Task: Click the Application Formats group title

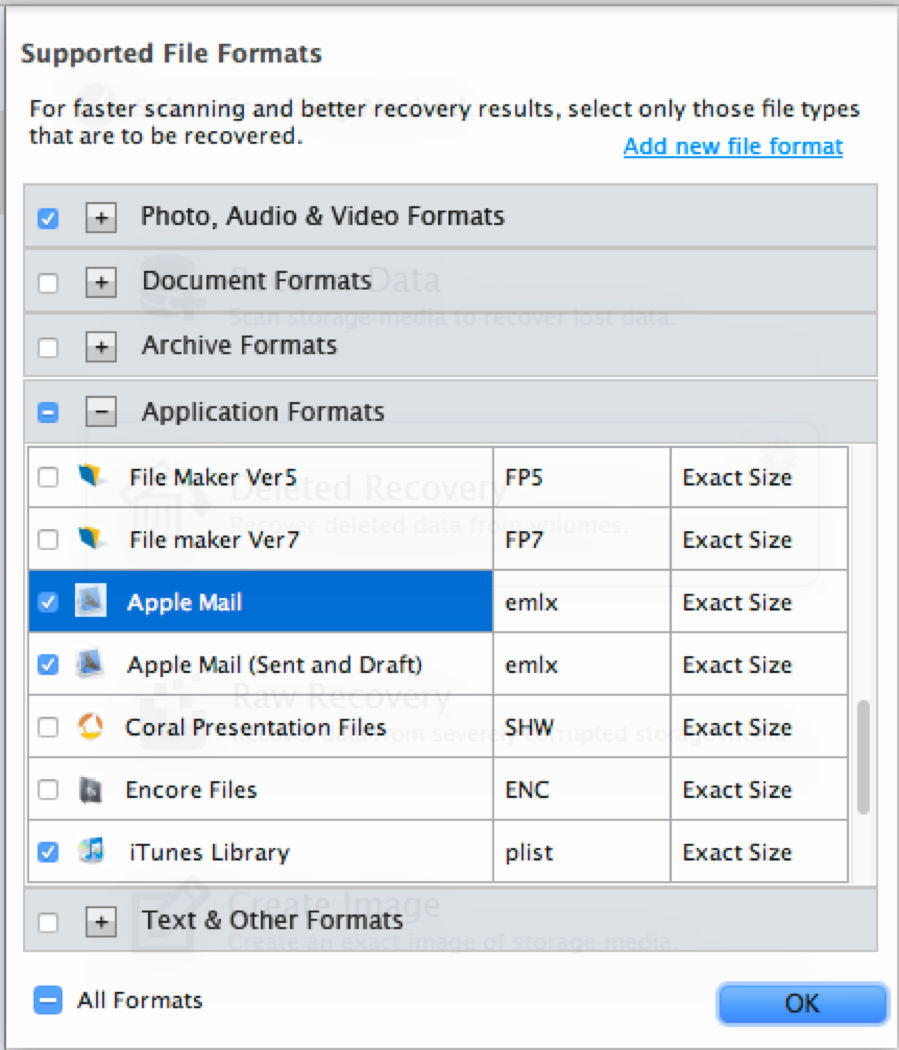Action: 263,411
